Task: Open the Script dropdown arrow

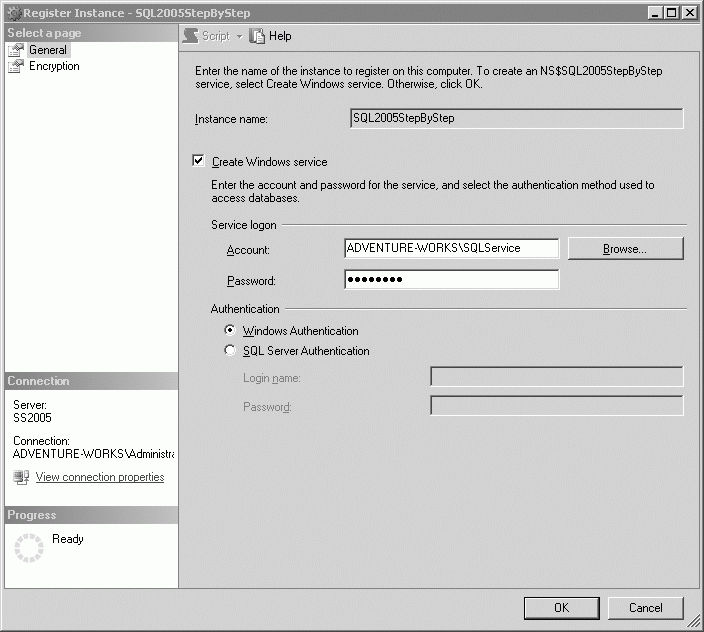Action: (x=240, y=36)
